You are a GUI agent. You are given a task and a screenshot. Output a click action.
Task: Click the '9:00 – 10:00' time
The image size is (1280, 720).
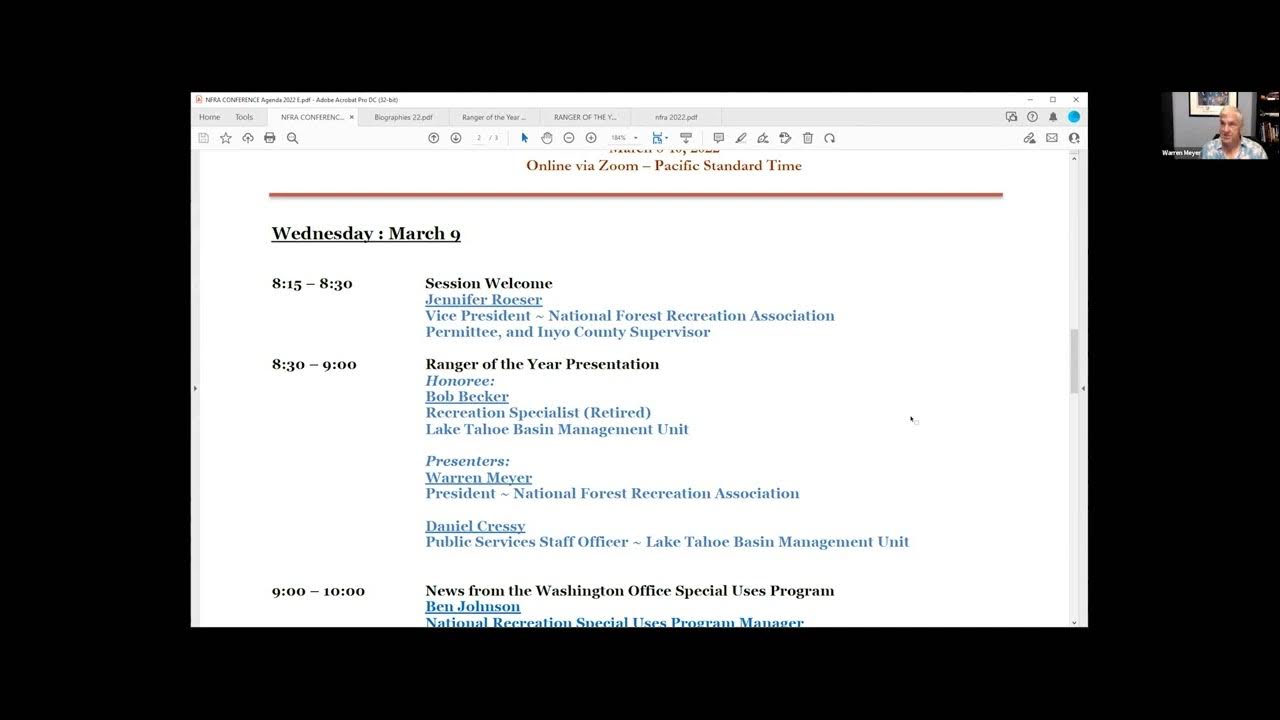click(318, 591)
